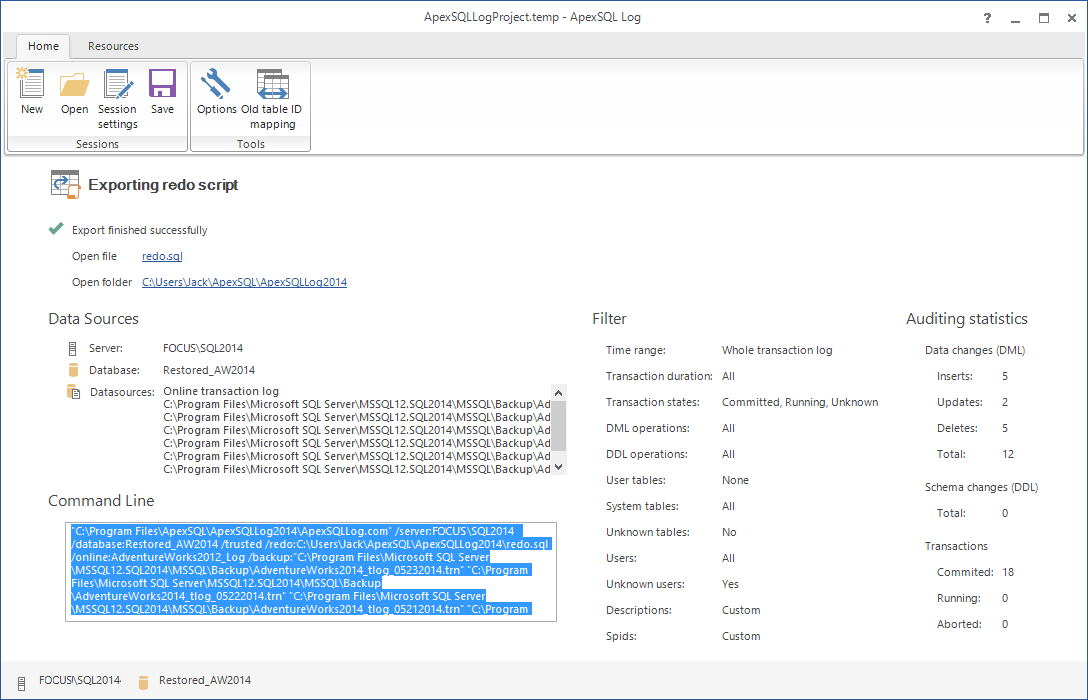Screen dimensions: 1088x700
Task: Click the FOCUS\SQL2014 server value in Data Sources
Action: click(x=203, y=348)
